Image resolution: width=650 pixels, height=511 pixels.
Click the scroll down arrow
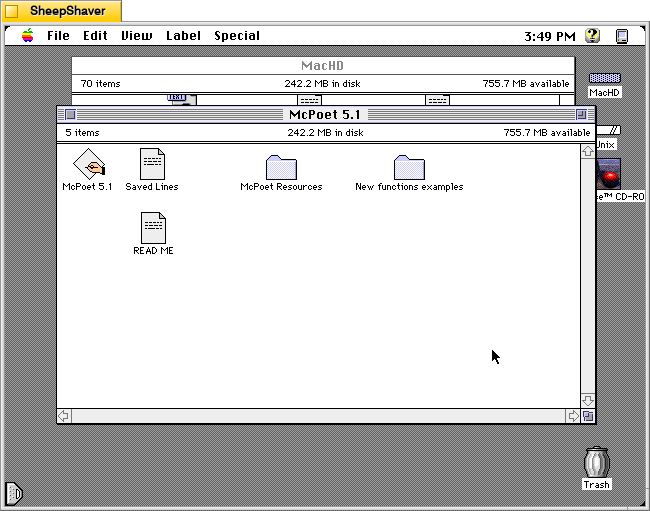click(x=588, y=401)
